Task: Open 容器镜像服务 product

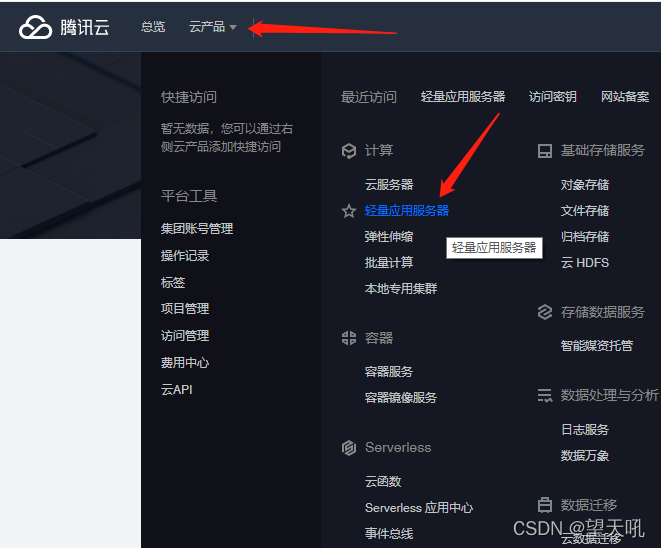Action: (401, 398)
